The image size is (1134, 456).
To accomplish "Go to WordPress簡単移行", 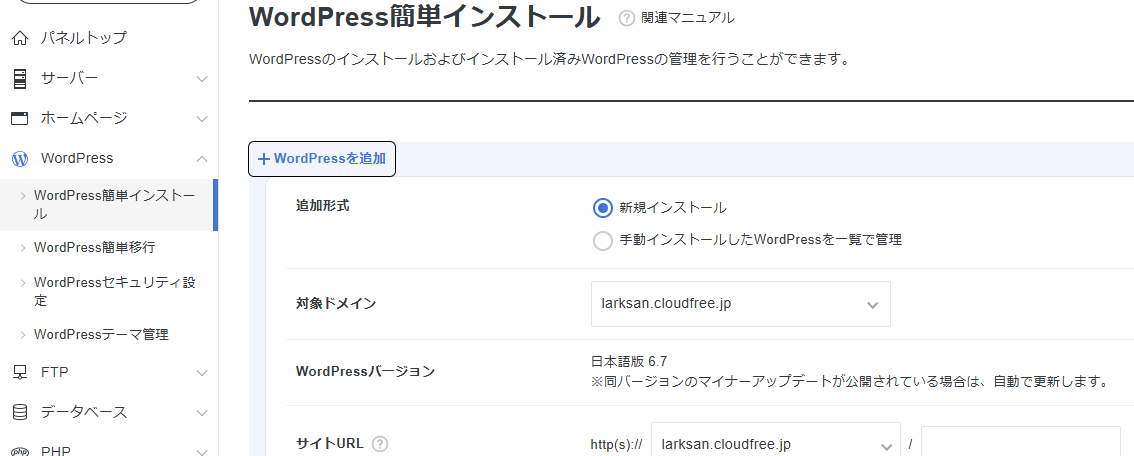I will [x=95, y=248].
